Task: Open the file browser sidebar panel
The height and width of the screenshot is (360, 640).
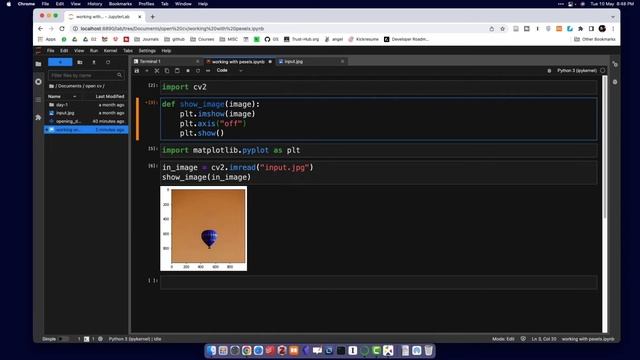Action: coord(38,64)
